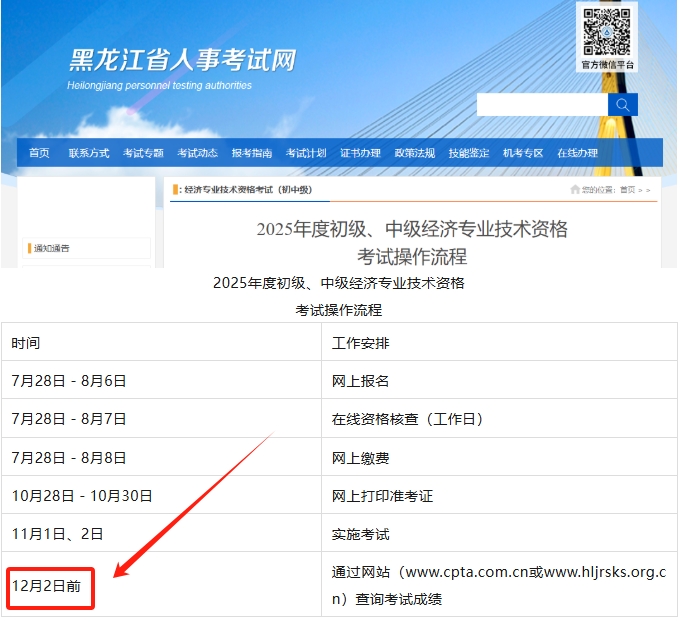This screenshot has width=680, height=622.
Task: Select the 政策法规 menu item
Action: point(414,153)
